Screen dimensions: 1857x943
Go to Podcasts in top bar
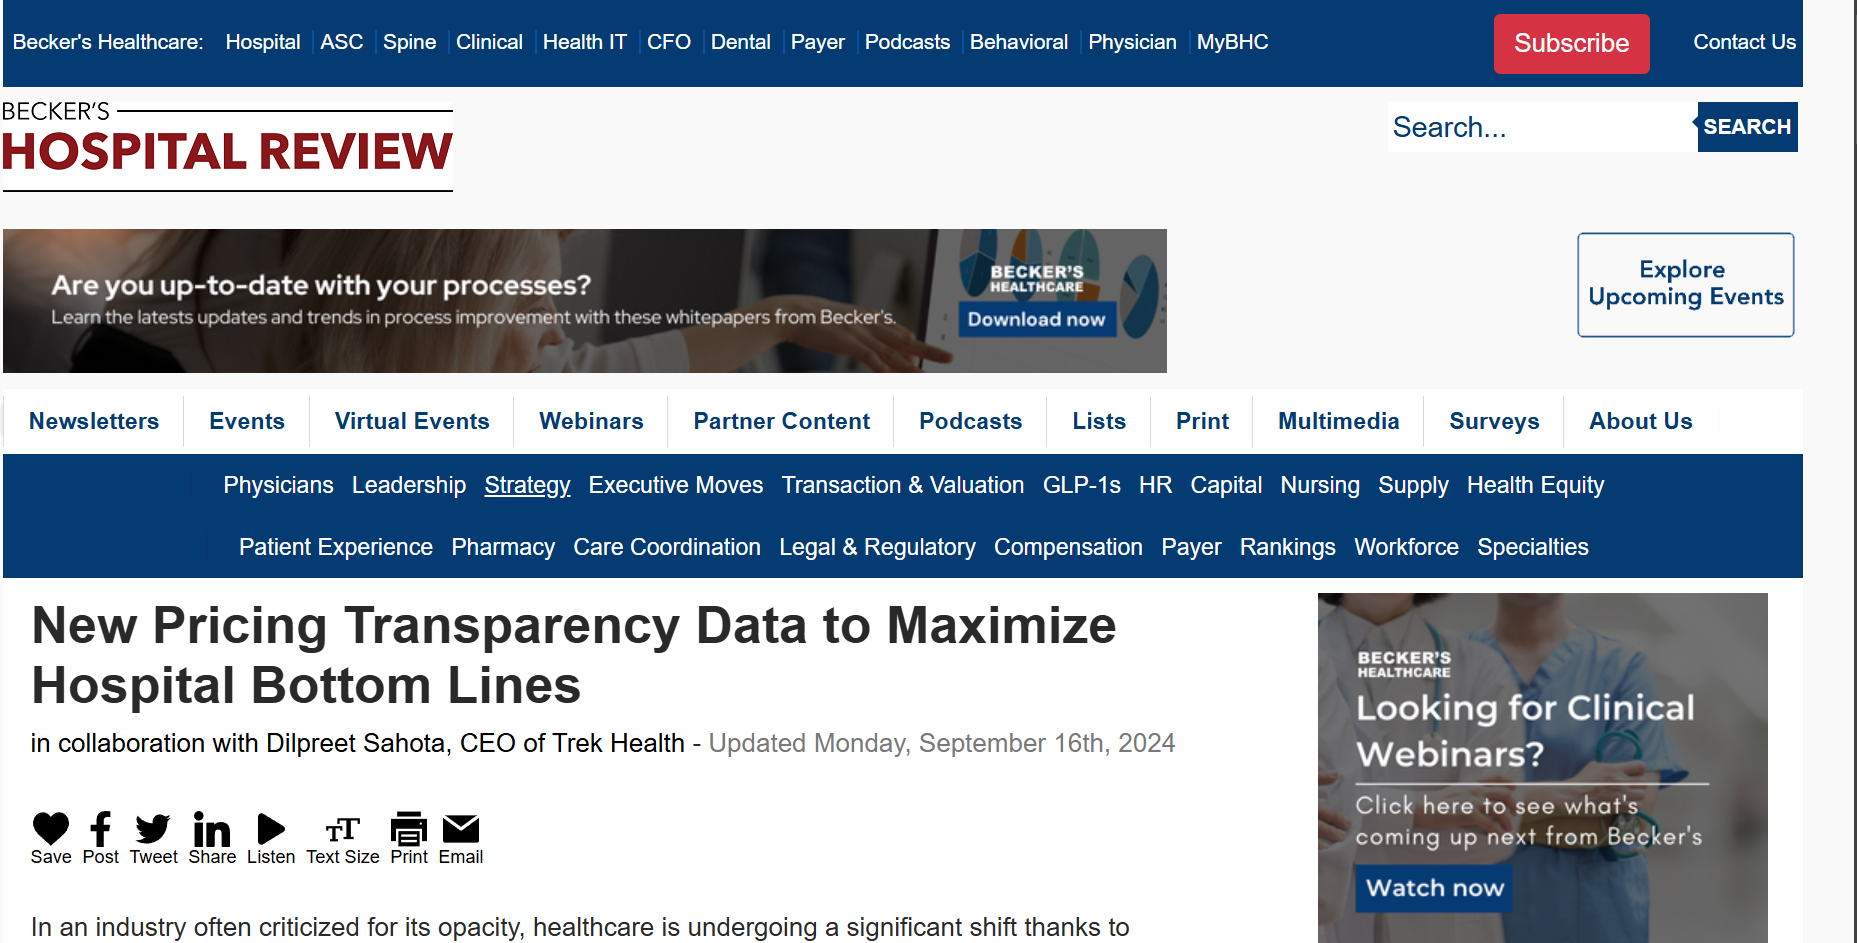click(x=907, y=42)
